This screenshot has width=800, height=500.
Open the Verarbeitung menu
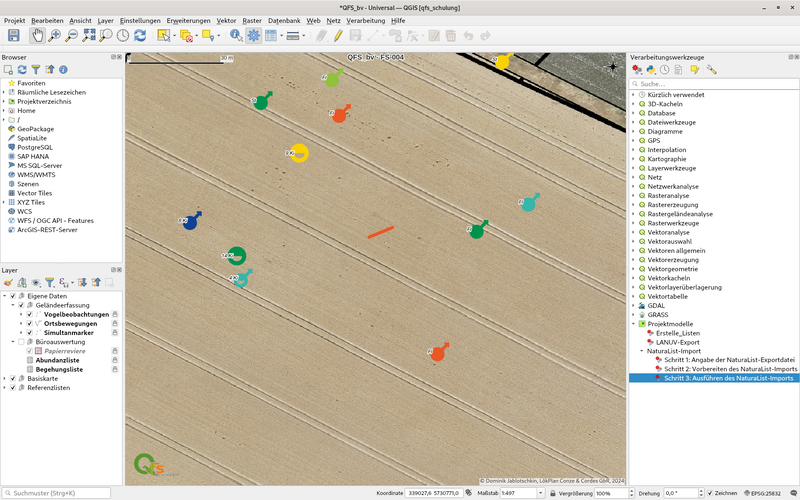tap(365, 20)
